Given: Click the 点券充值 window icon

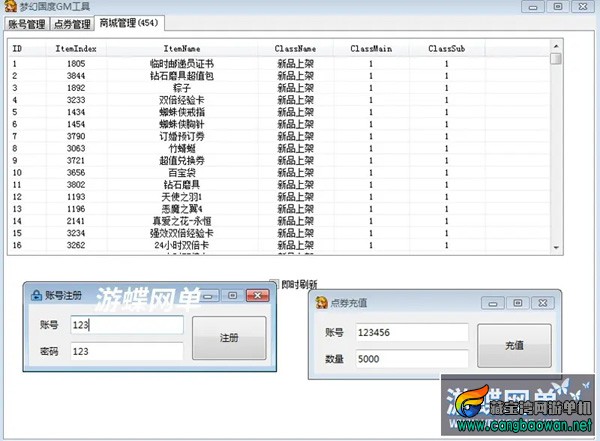Looking at the screenshot, I should coord(322,303).
